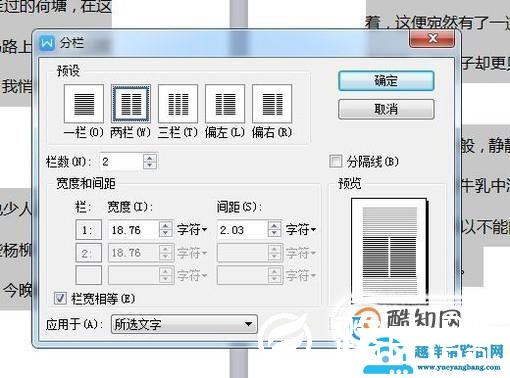
Task: Click the WPS logo icon in title bar
Action: [47, 43]
